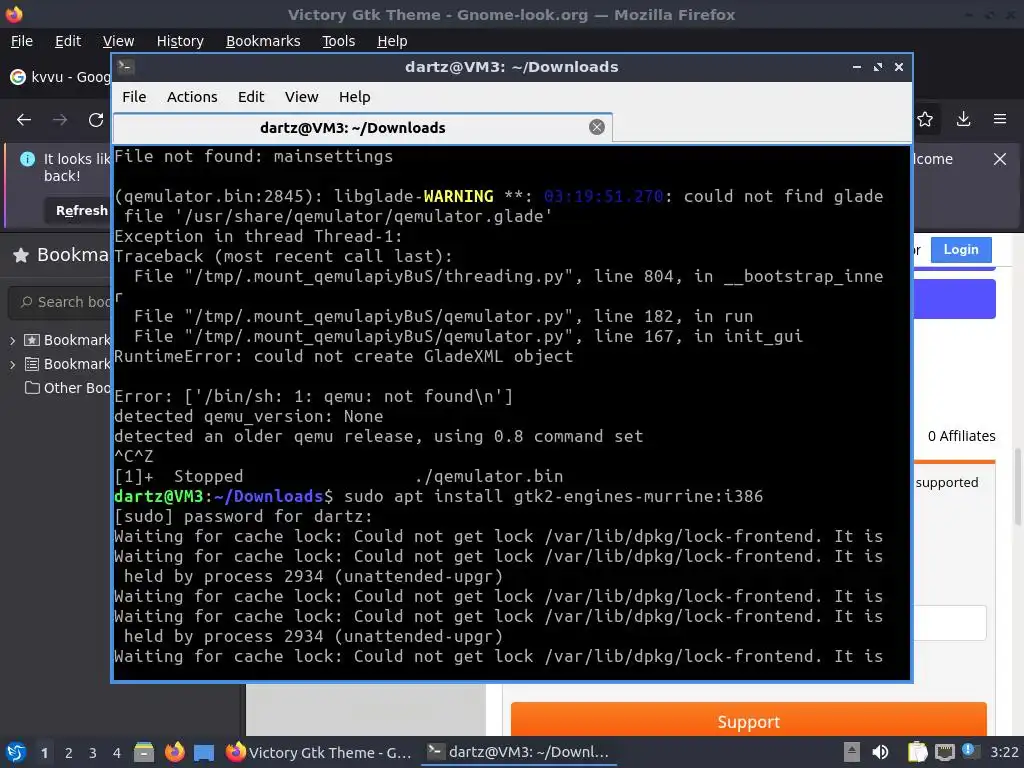Open Firefox Edit menu

pos(68,41)
